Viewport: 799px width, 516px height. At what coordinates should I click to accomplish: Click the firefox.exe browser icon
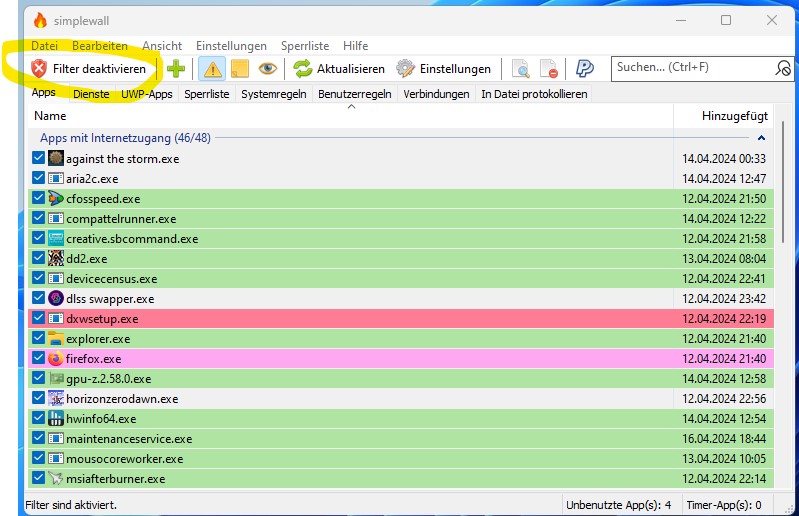click(x=56, y=358)
